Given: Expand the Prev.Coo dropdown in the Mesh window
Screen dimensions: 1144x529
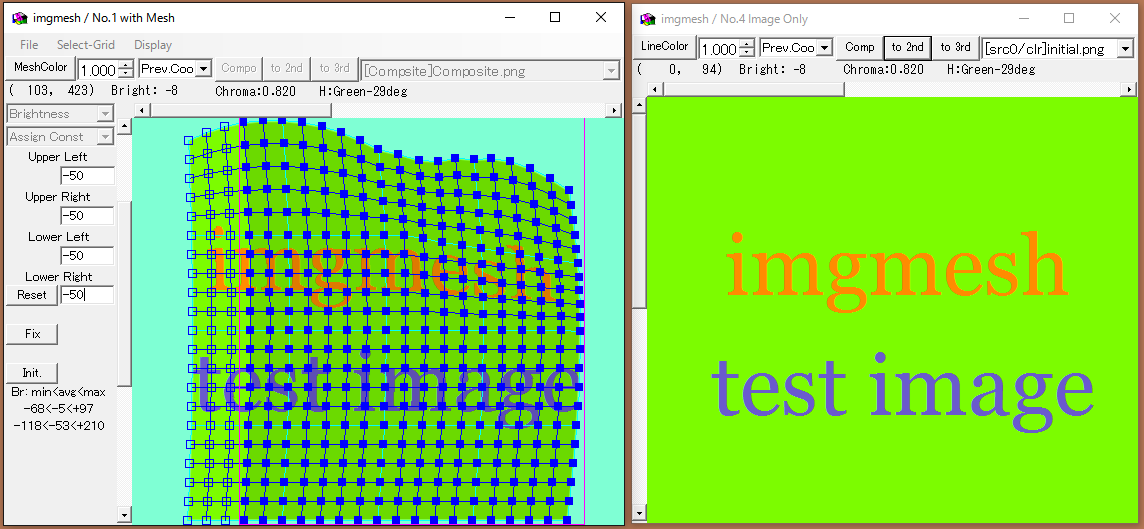Looking at the screenshot, I should click(x=203, y=69).
